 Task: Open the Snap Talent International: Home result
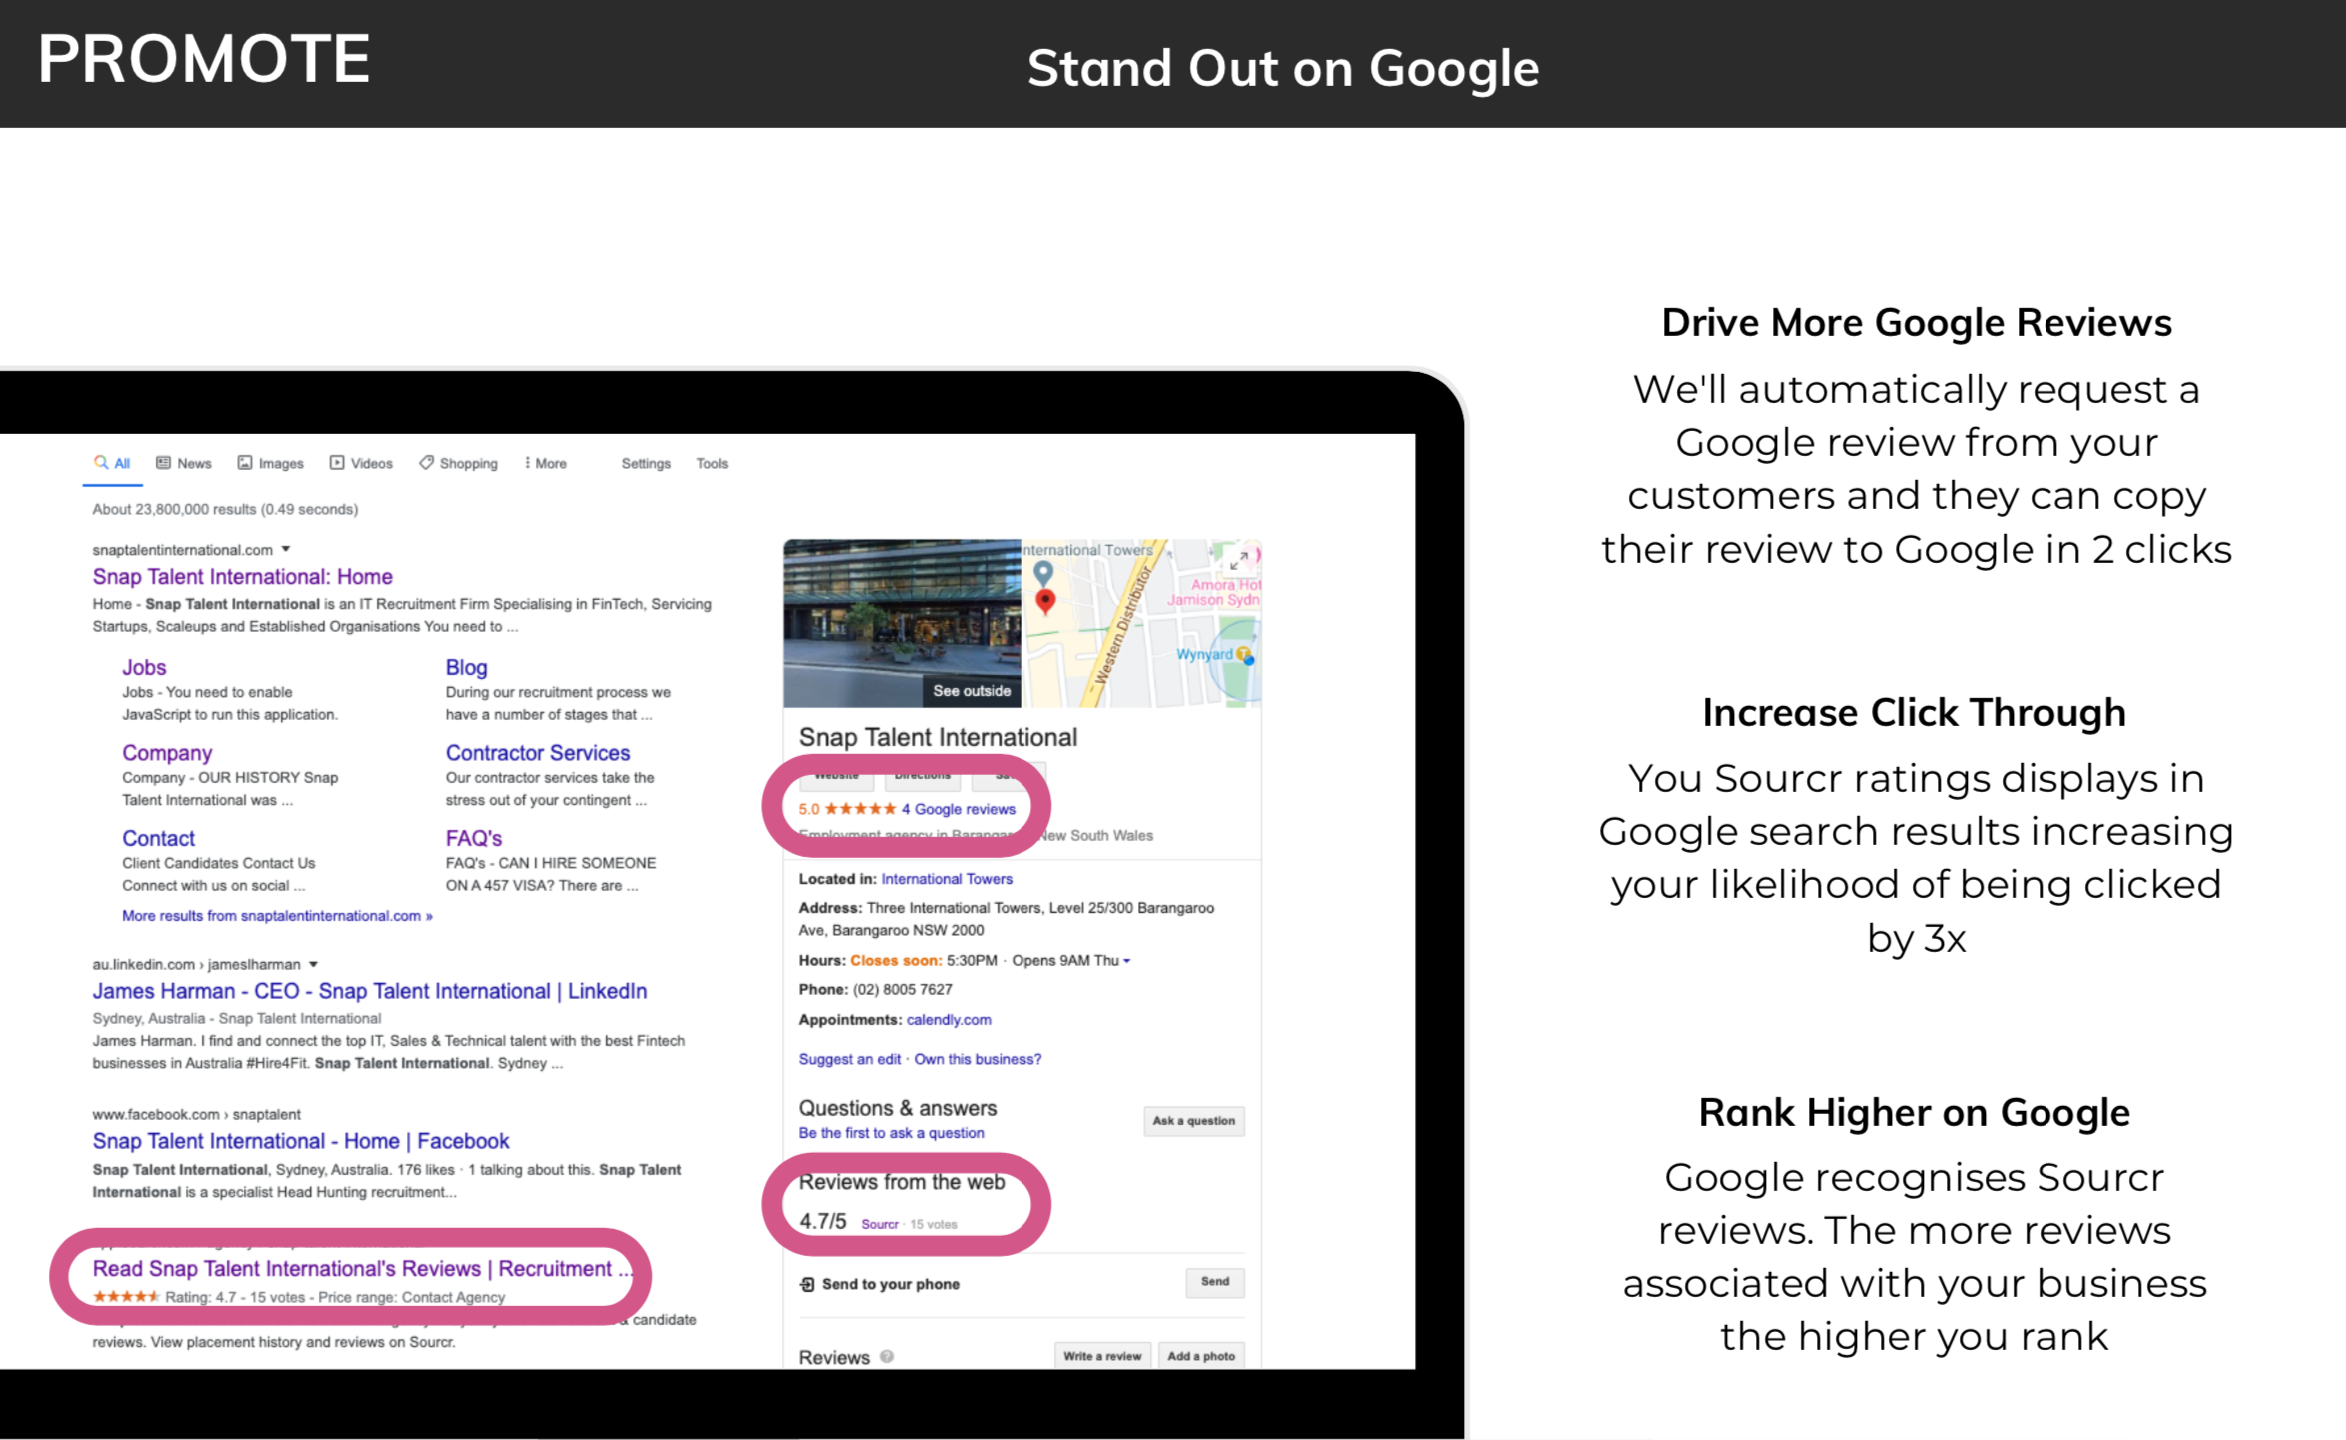point(242,577)
